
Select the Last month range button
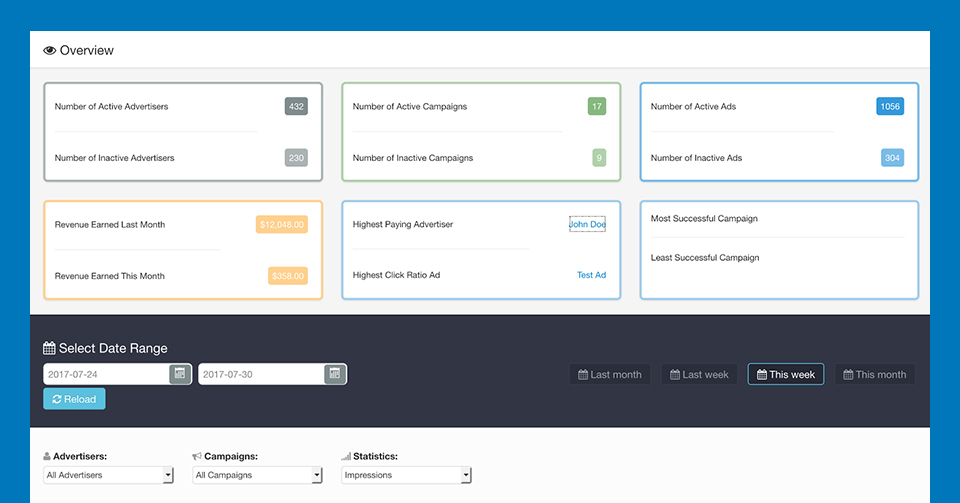(x=610, y=374)
